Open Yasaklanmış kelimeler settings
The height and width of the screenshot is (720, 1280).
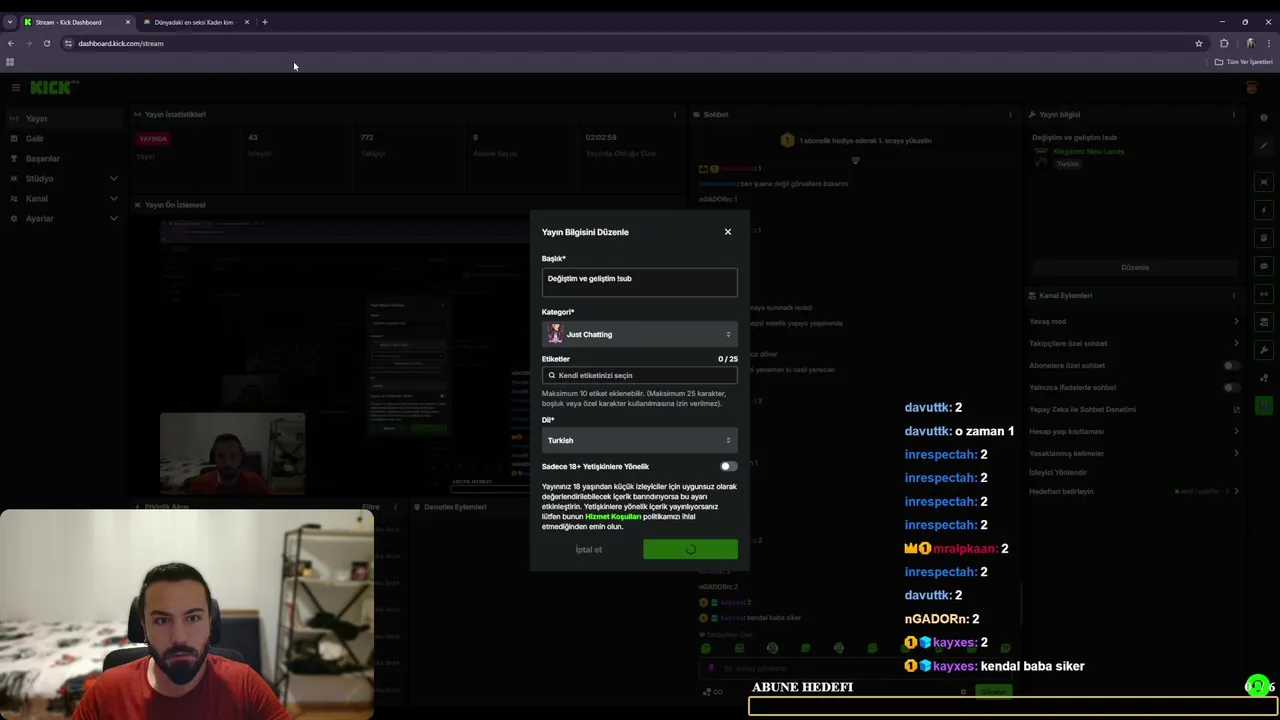point(1134,453)
